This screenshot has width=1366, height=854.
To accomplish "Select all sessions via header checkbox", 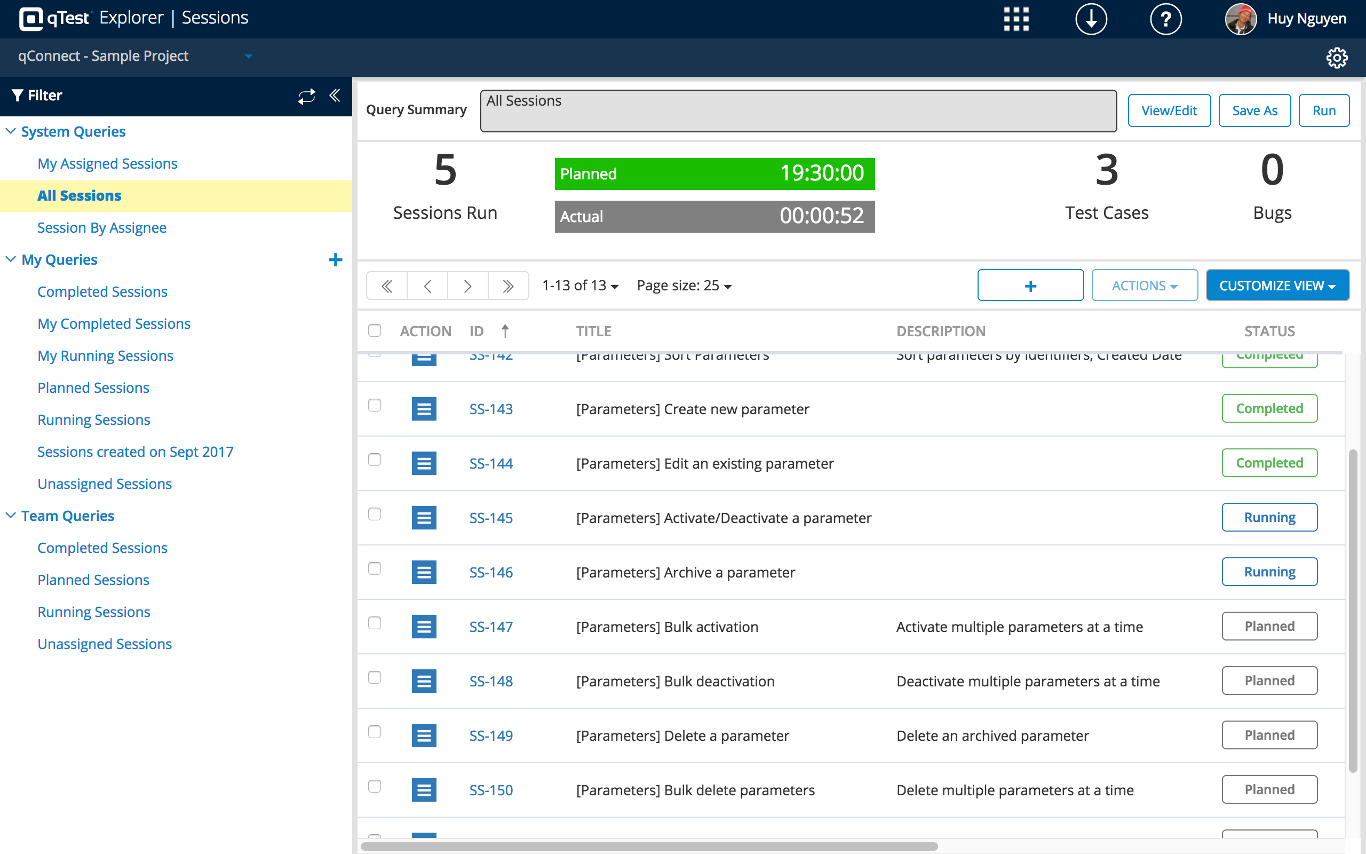I will point(375,331).
